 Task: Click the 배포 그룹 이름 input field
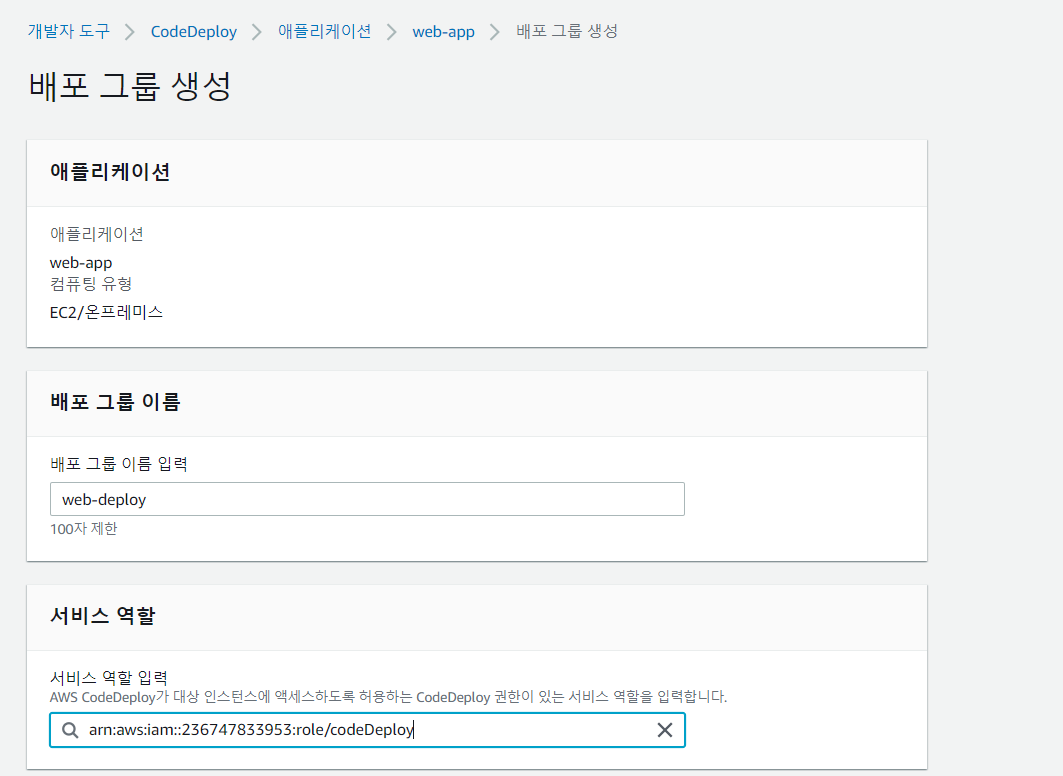pyautogui.click(x=367, y=499)
